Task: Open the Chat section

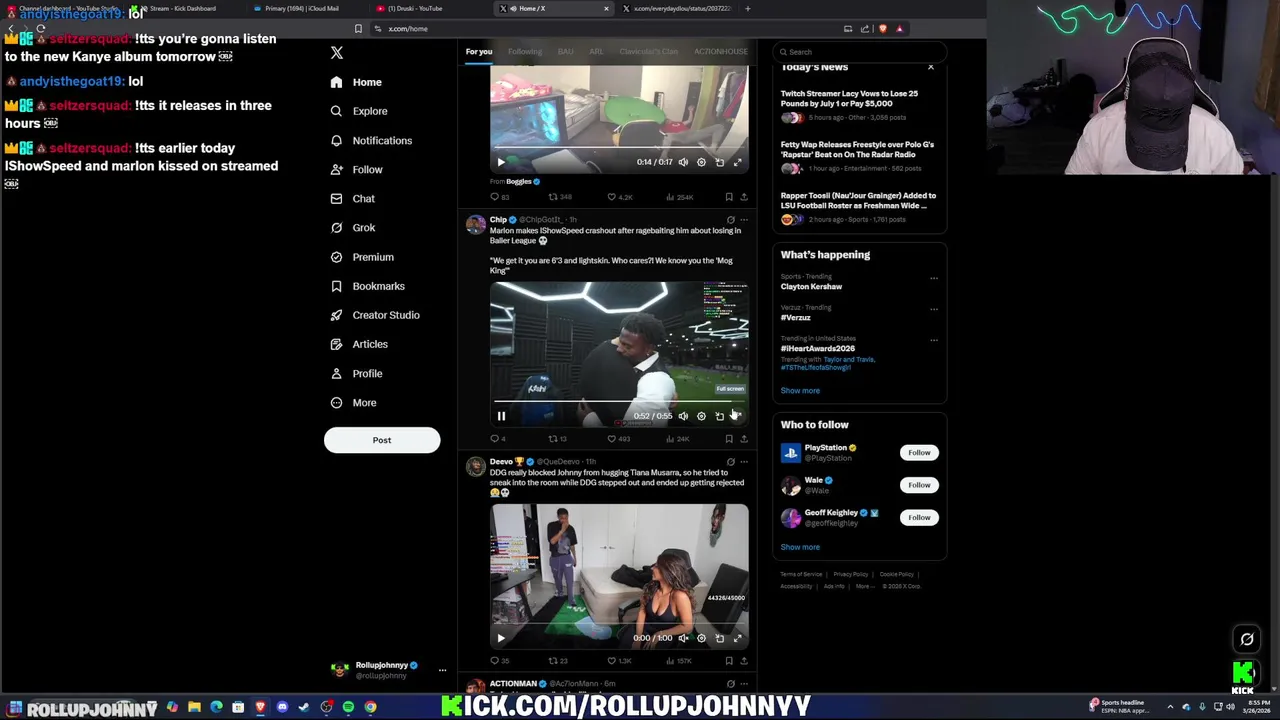Action: point(352,199)
